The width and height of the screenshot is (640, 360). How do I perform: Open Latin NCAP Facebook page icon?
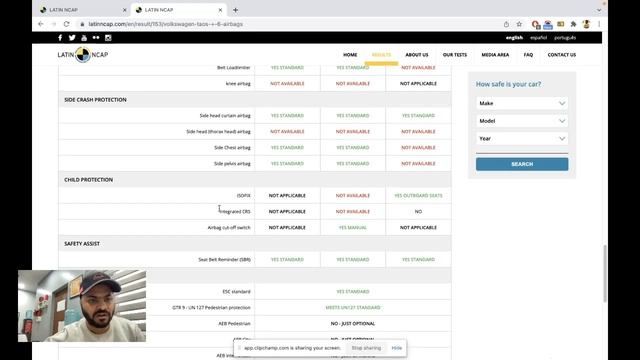[x=60, y=38]
